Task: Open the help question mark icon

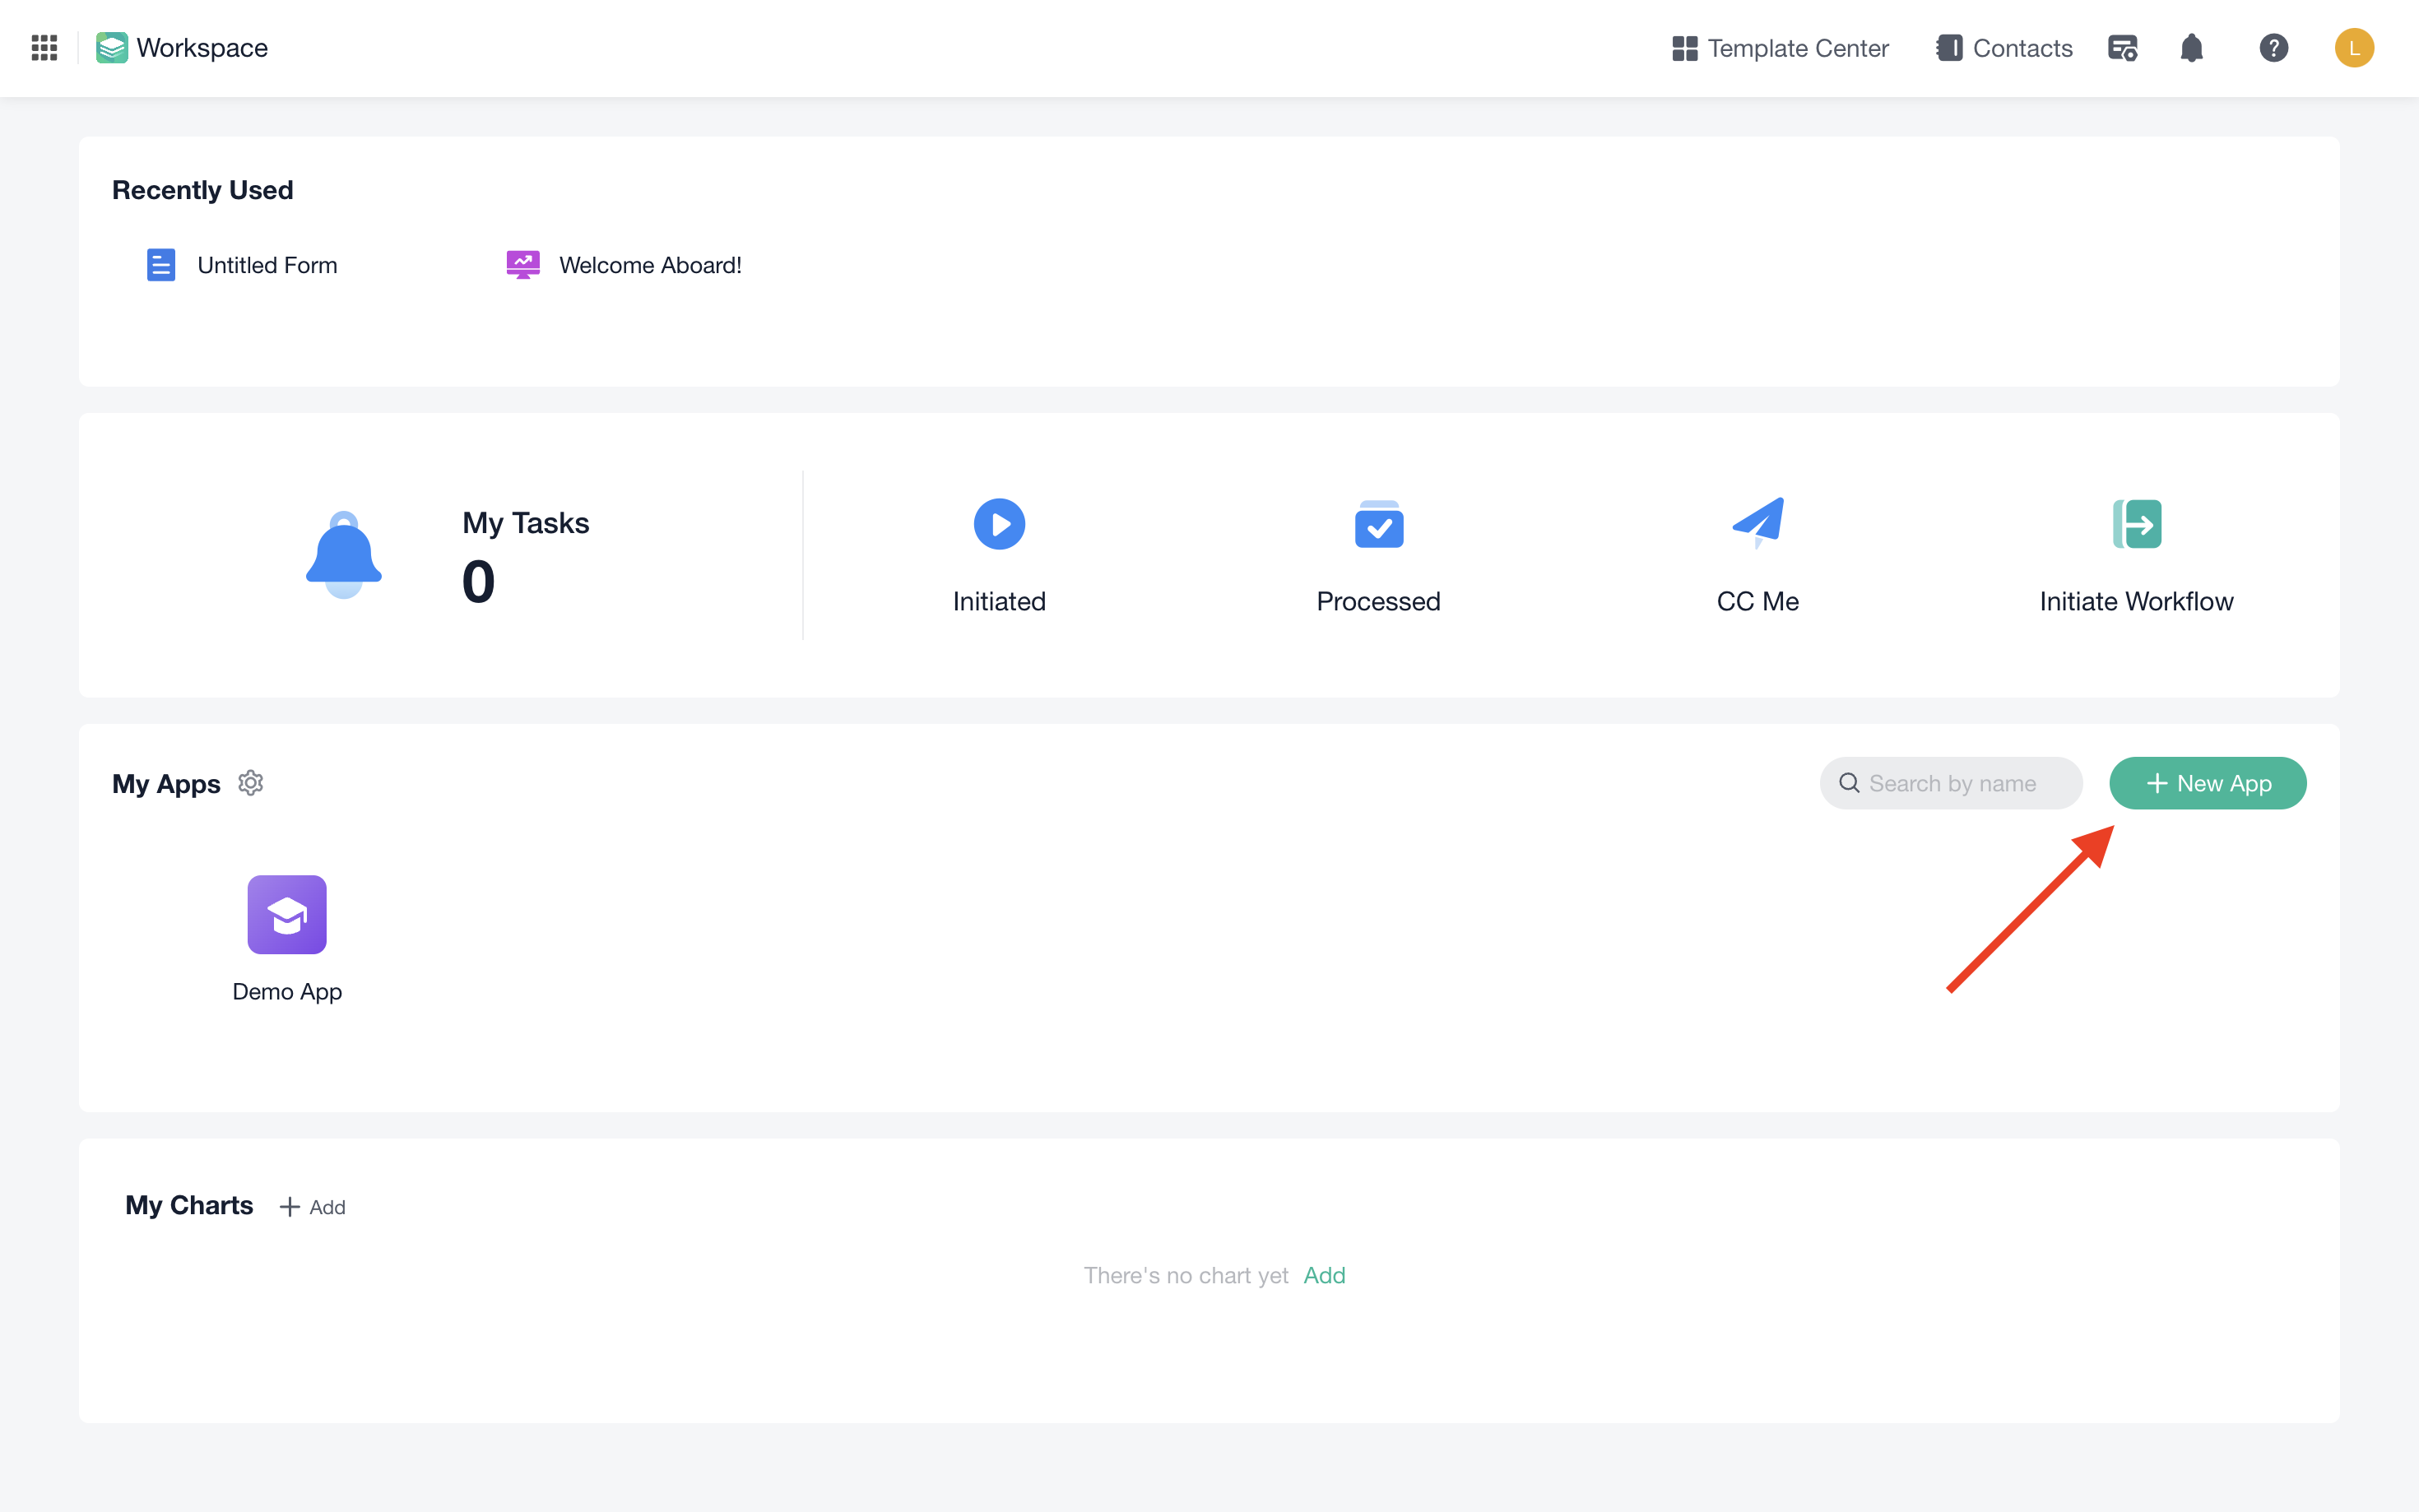Action: [2273, 48]
